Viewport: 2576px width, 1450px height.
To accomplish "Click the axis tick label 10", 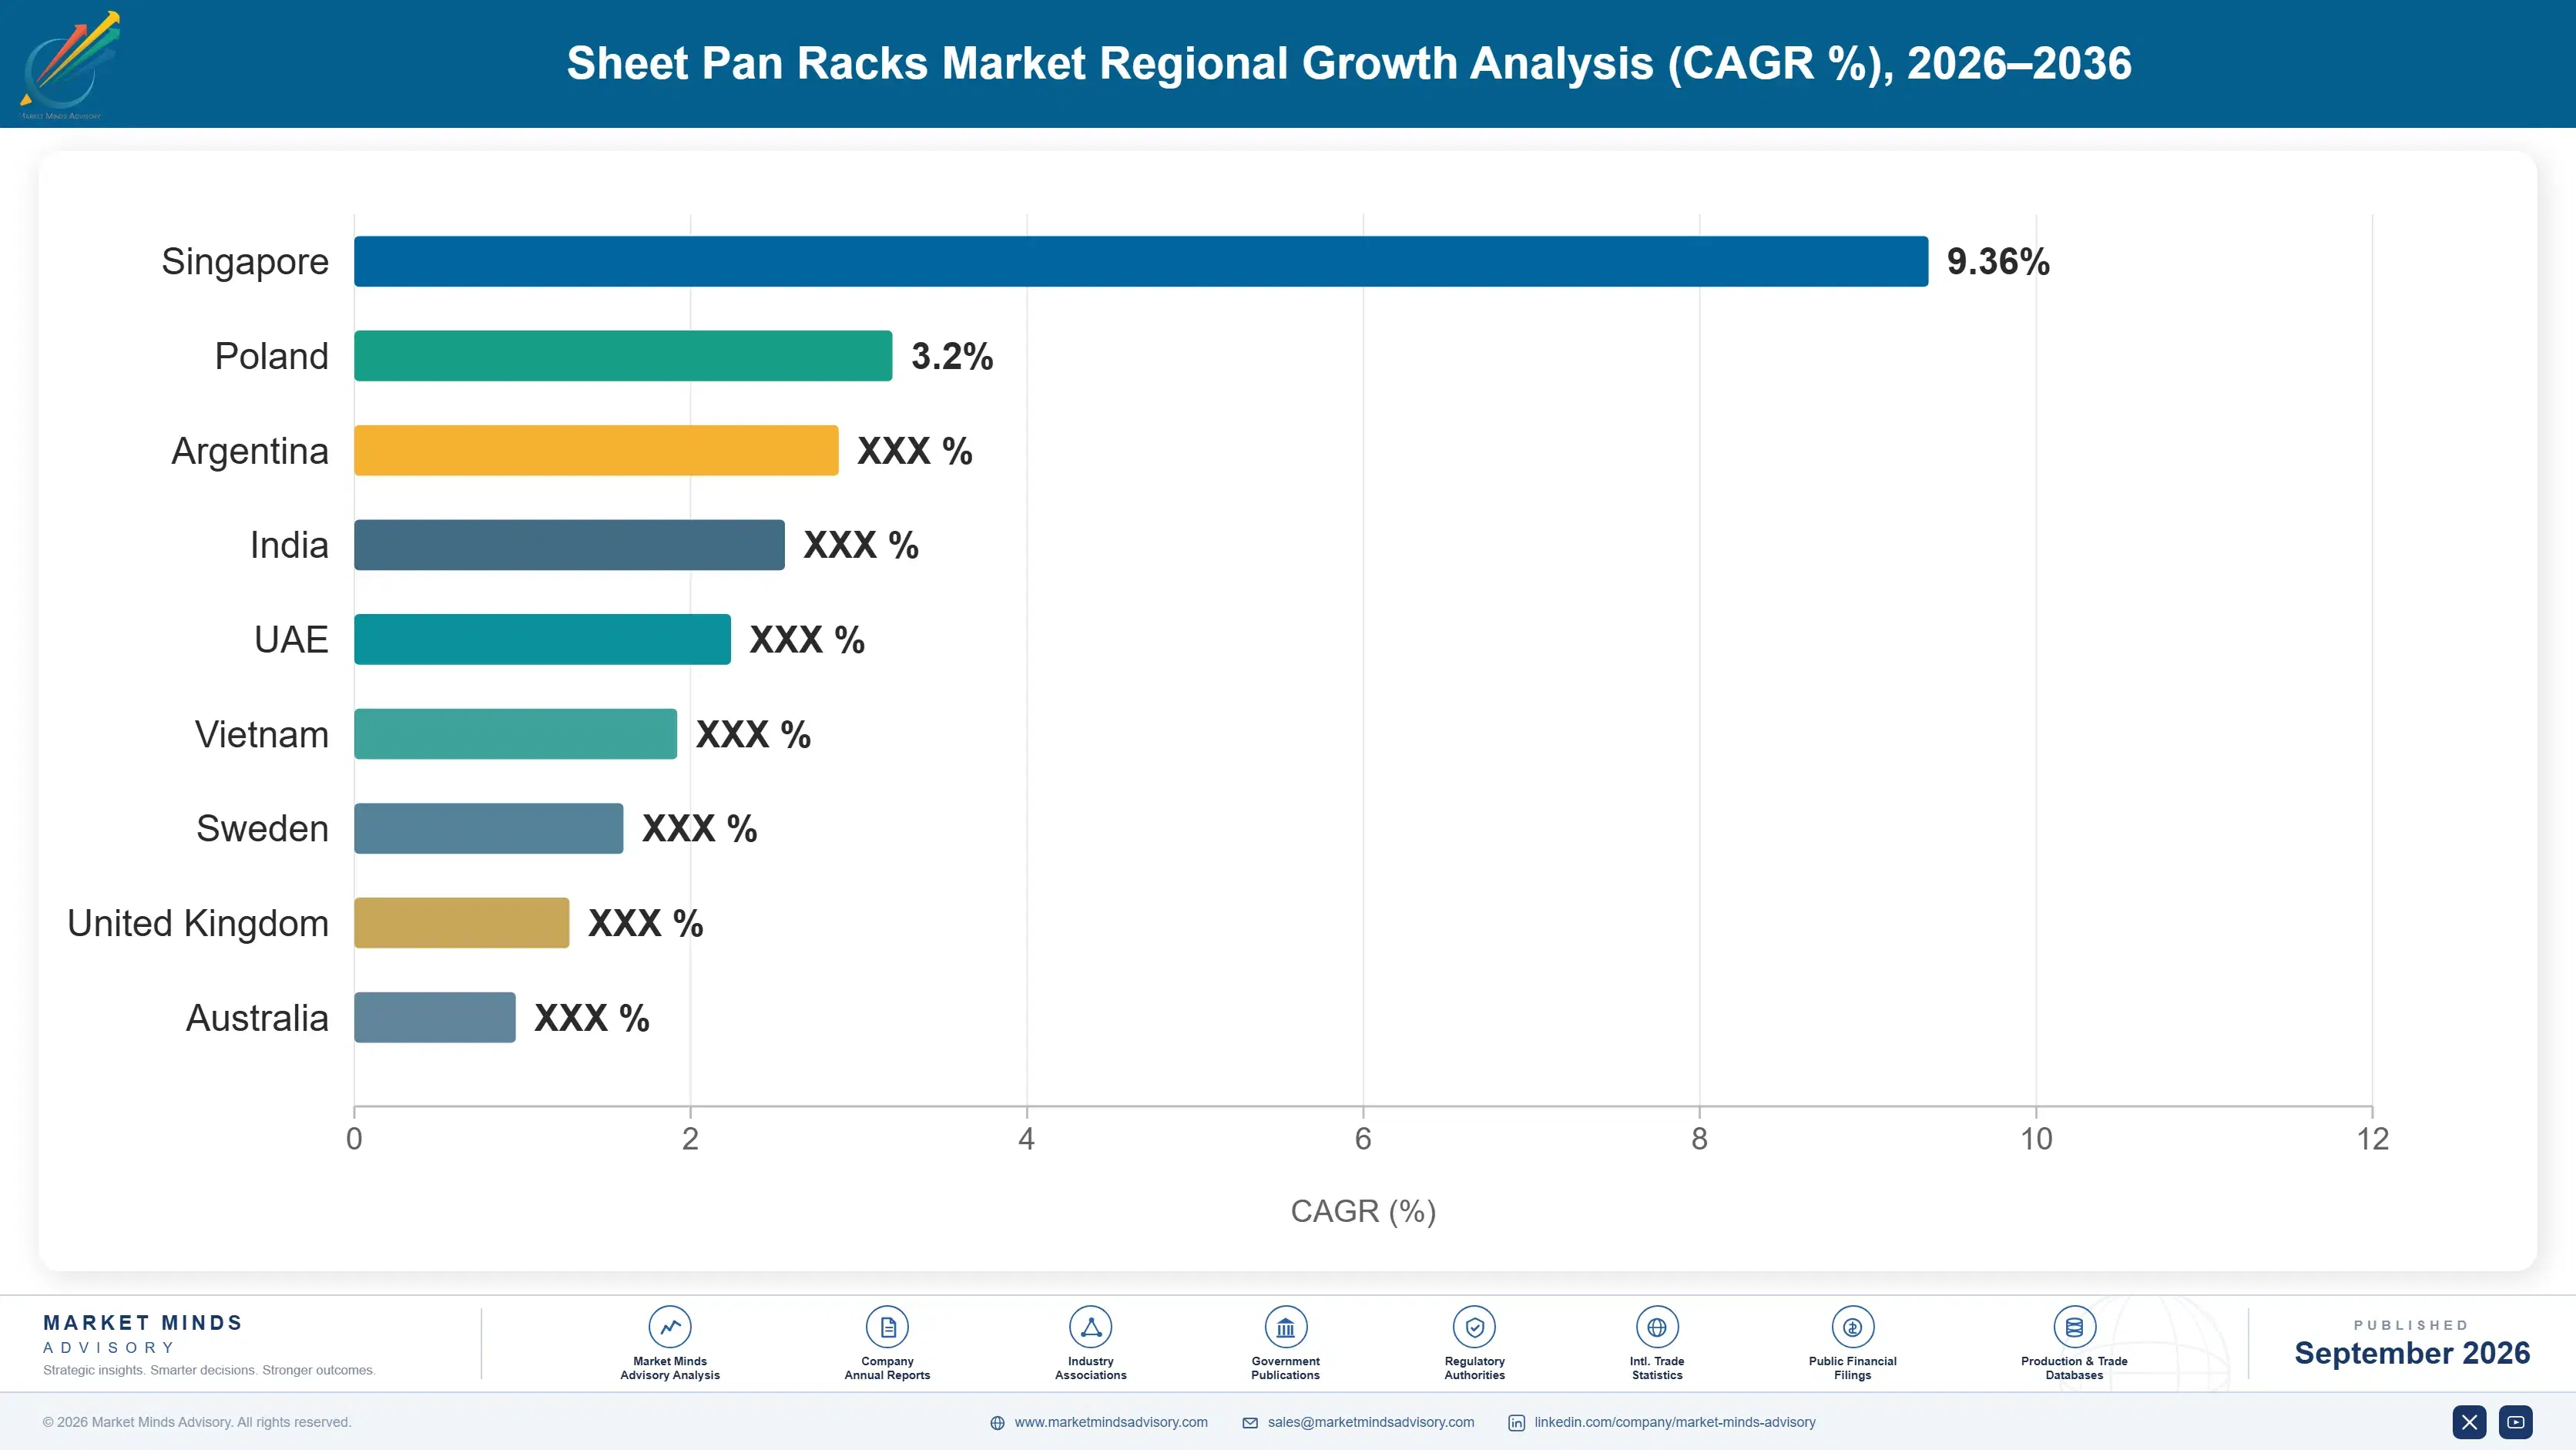I will pyautogui.click(x=2036, y=1139).
